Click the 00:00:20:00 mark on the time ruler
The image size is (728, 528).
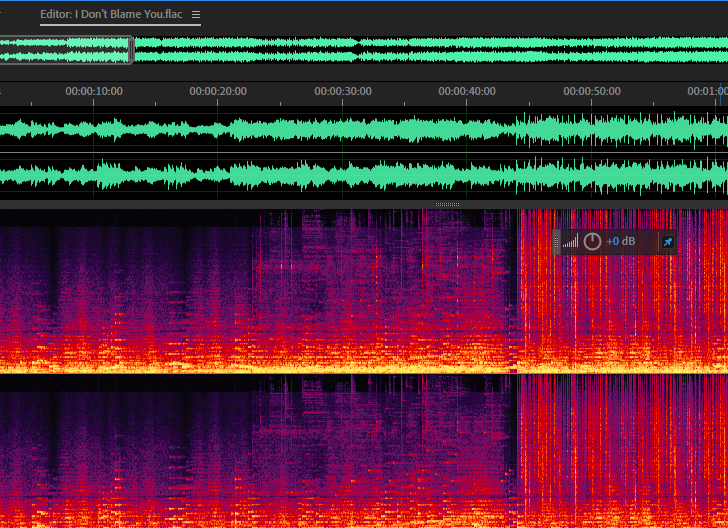tap(218, 91)
